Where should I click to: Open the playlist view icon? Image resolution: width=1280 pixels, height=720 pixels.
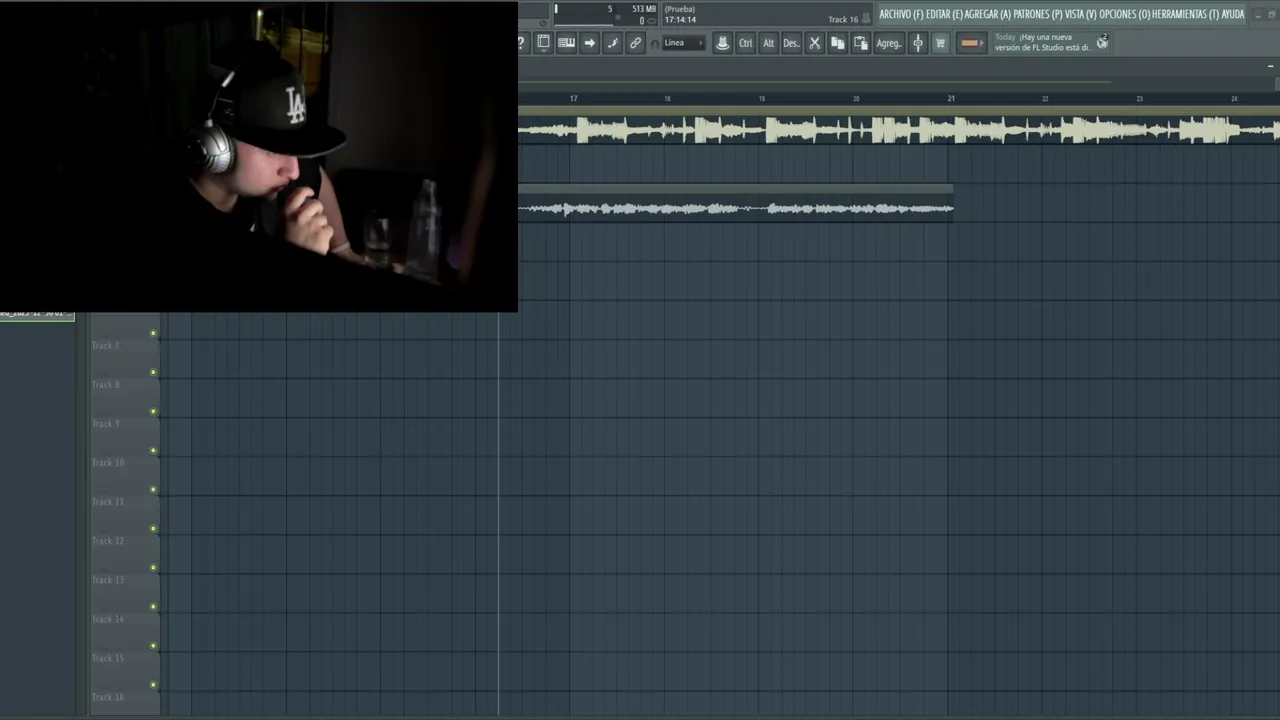[x=543, y=43]
